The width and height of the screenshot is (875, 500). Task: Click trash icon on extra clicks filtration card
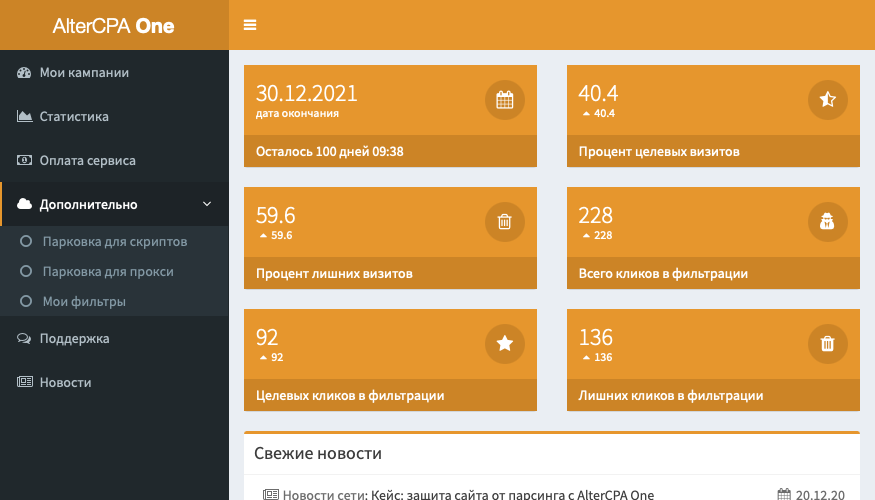click(827, 344)
